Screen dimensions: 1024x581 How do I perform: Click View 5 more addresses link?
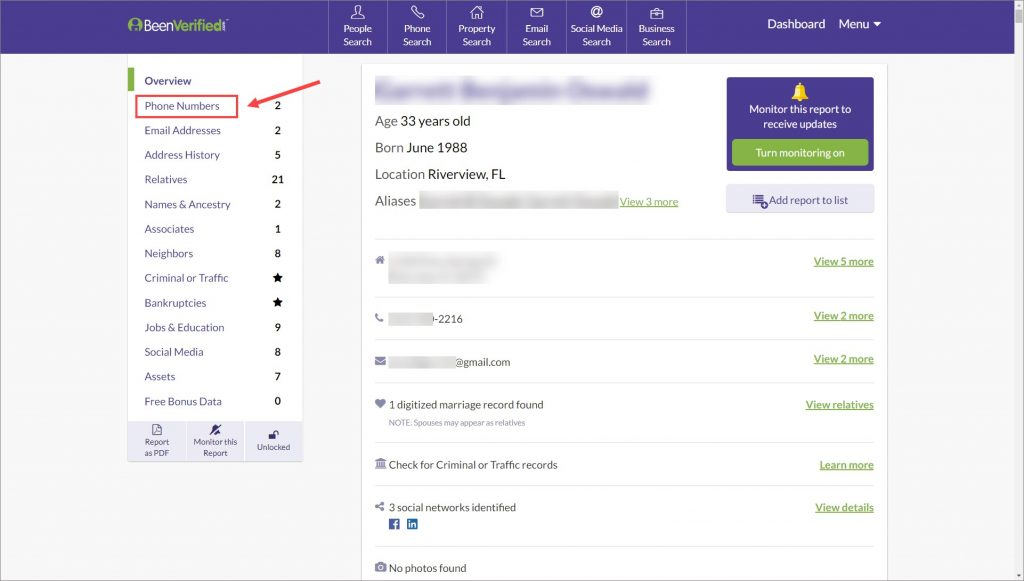[843, 262]
